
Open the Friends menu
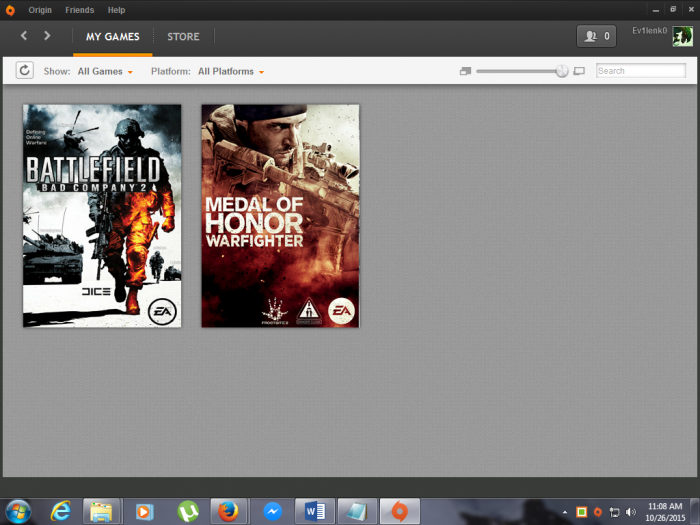click(79, 10)
